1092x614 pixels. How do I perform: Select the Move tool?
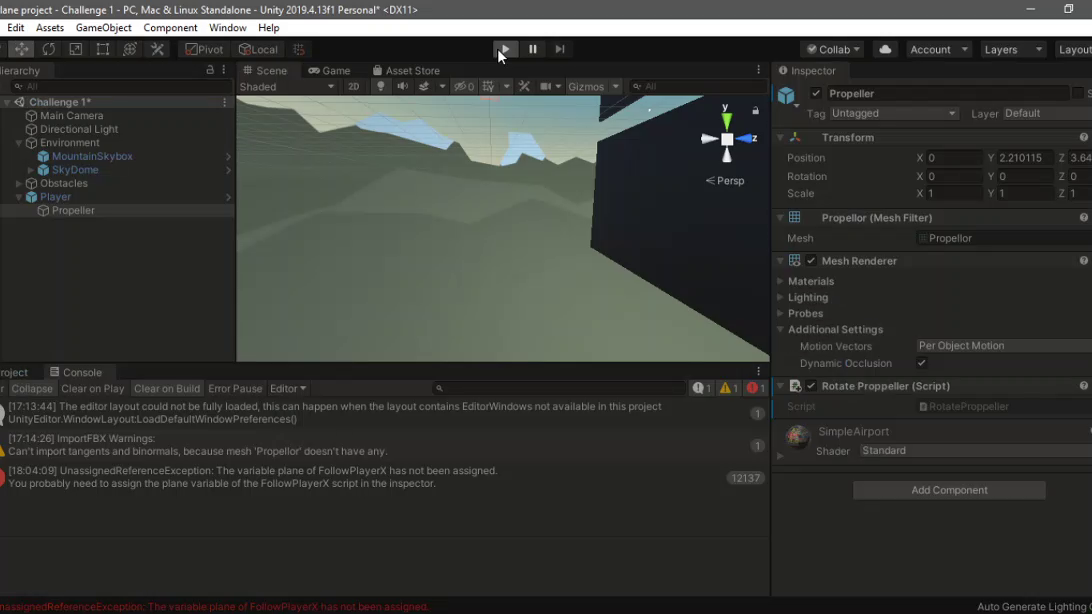click(21, 49)
